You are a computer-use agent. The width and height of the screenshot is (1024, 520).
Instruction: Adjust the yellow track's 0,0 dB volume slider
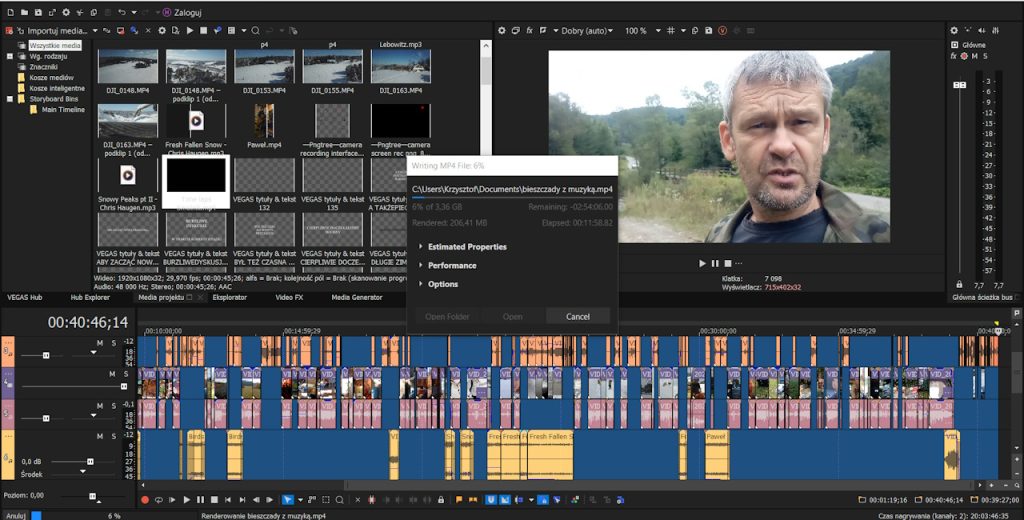(90, 461)
